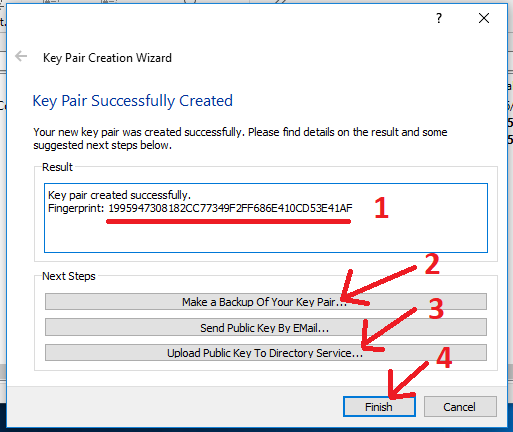Click the red underline beneath the fingerprint
The image size is (513, 432).
(228, 221)
